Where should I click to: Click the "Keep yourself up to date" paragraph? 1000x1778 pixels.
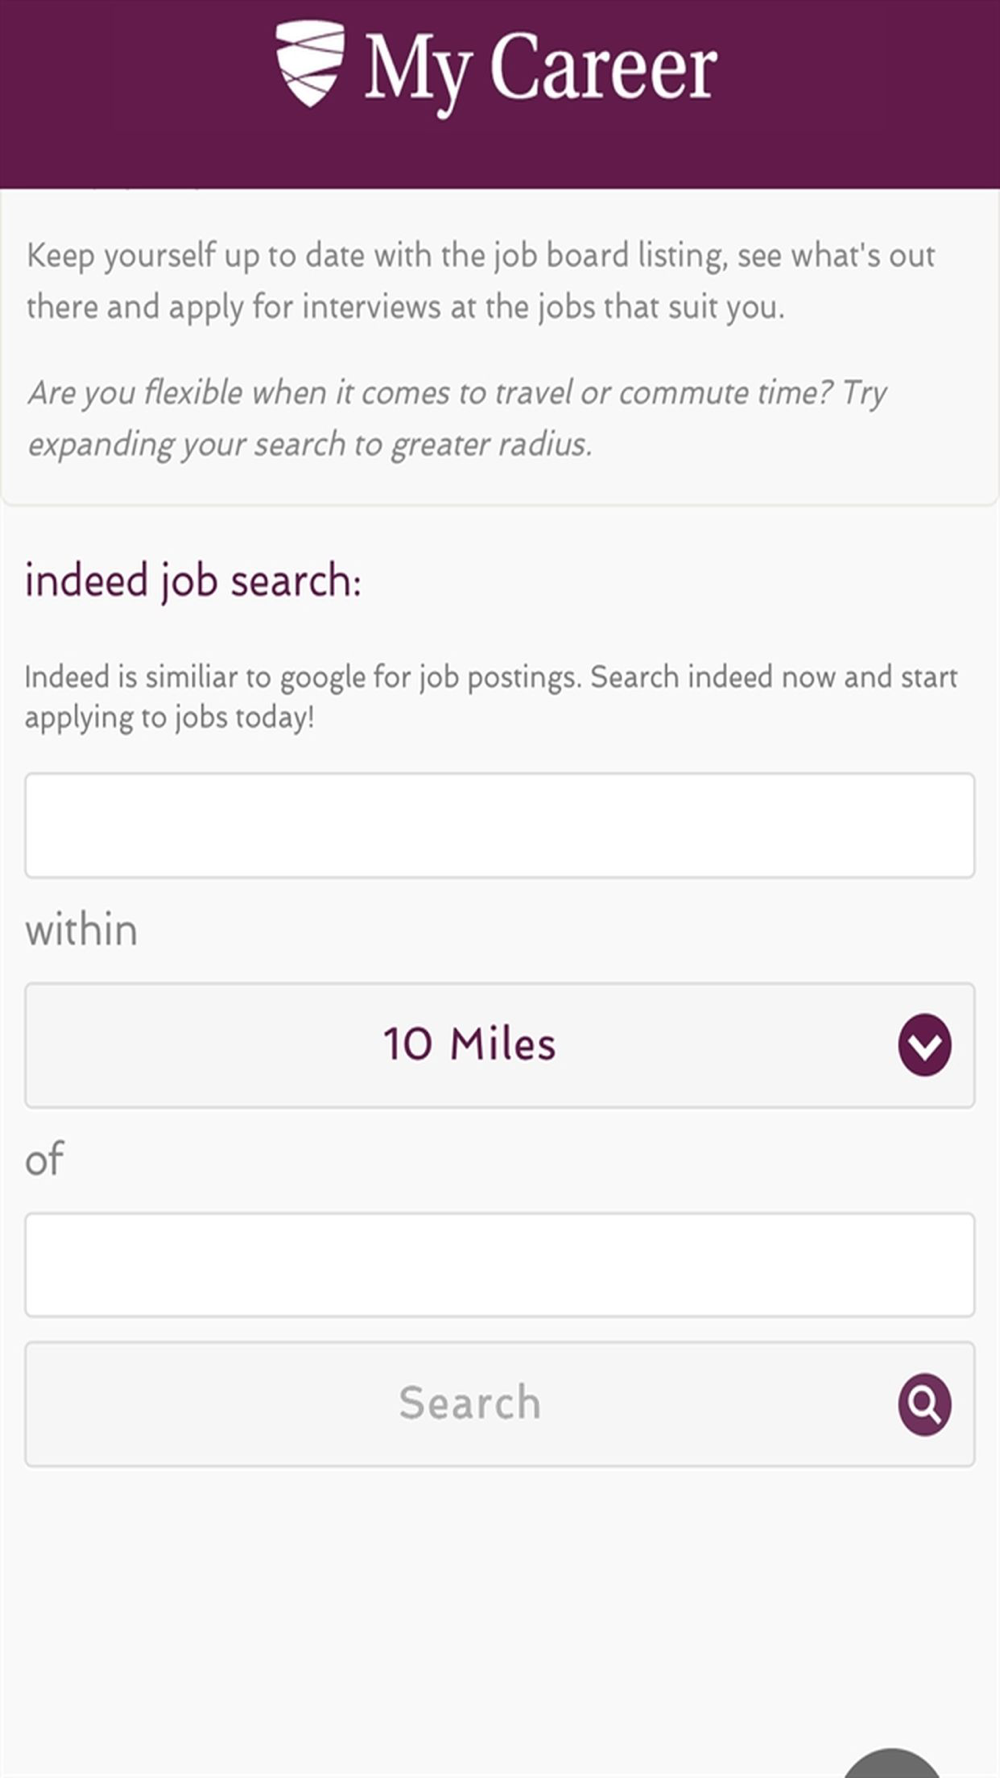(x=480, y=281)
